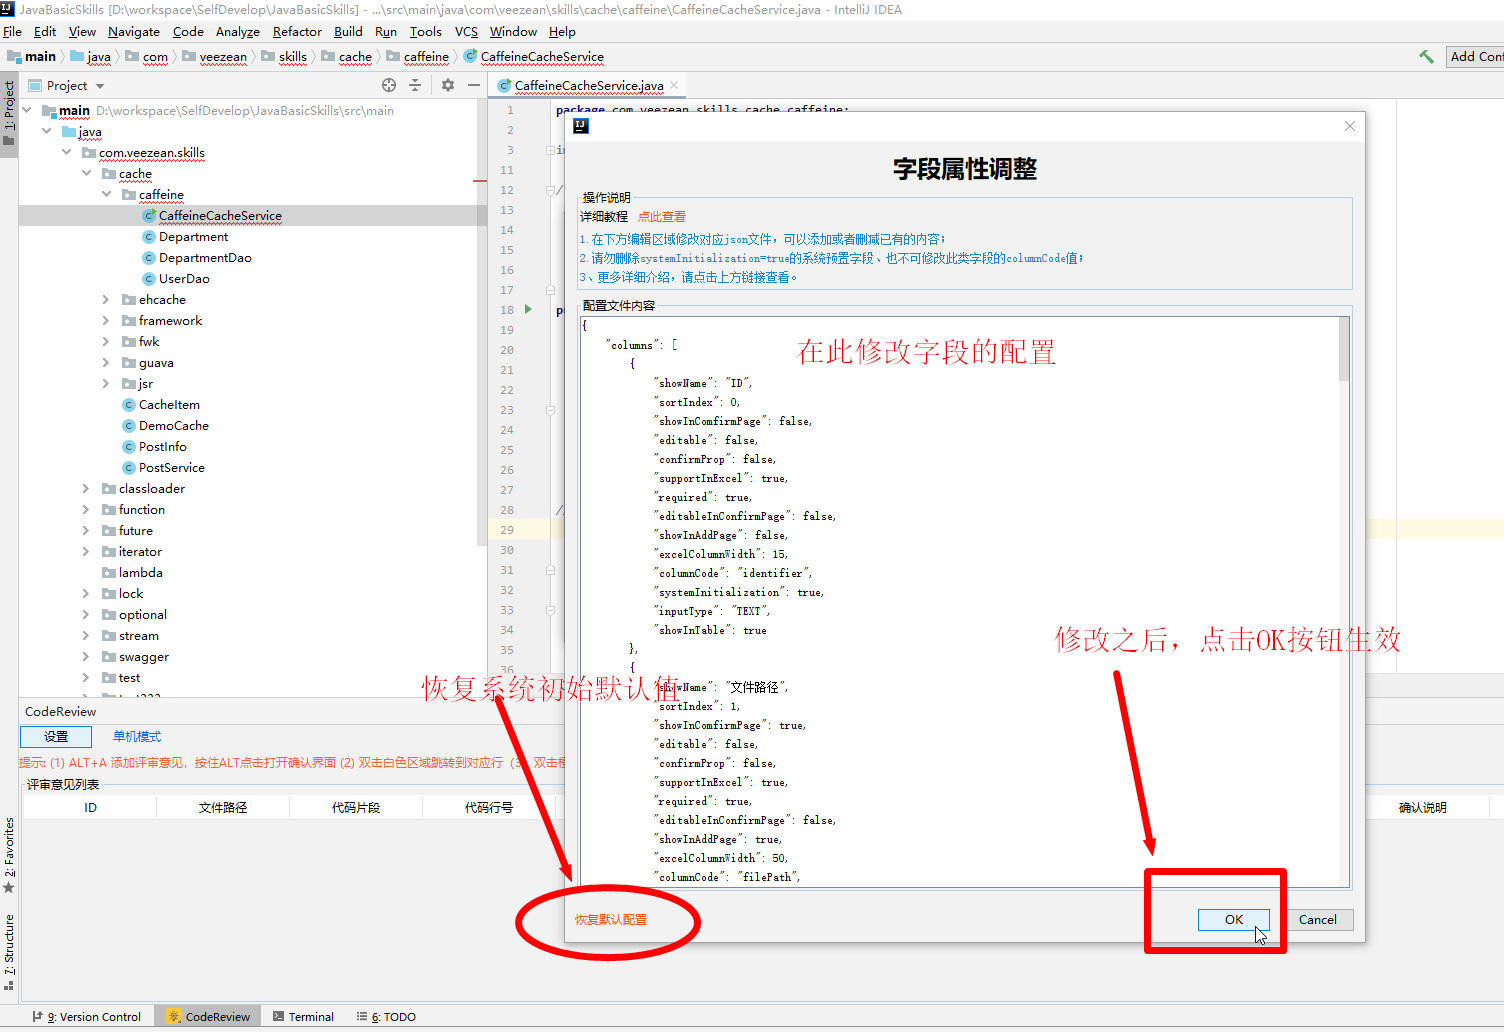This screenshot has height=1032, width=1504.
Task: Click the 设置 button in CodeReview panel
Action: (x=56, y=737)
